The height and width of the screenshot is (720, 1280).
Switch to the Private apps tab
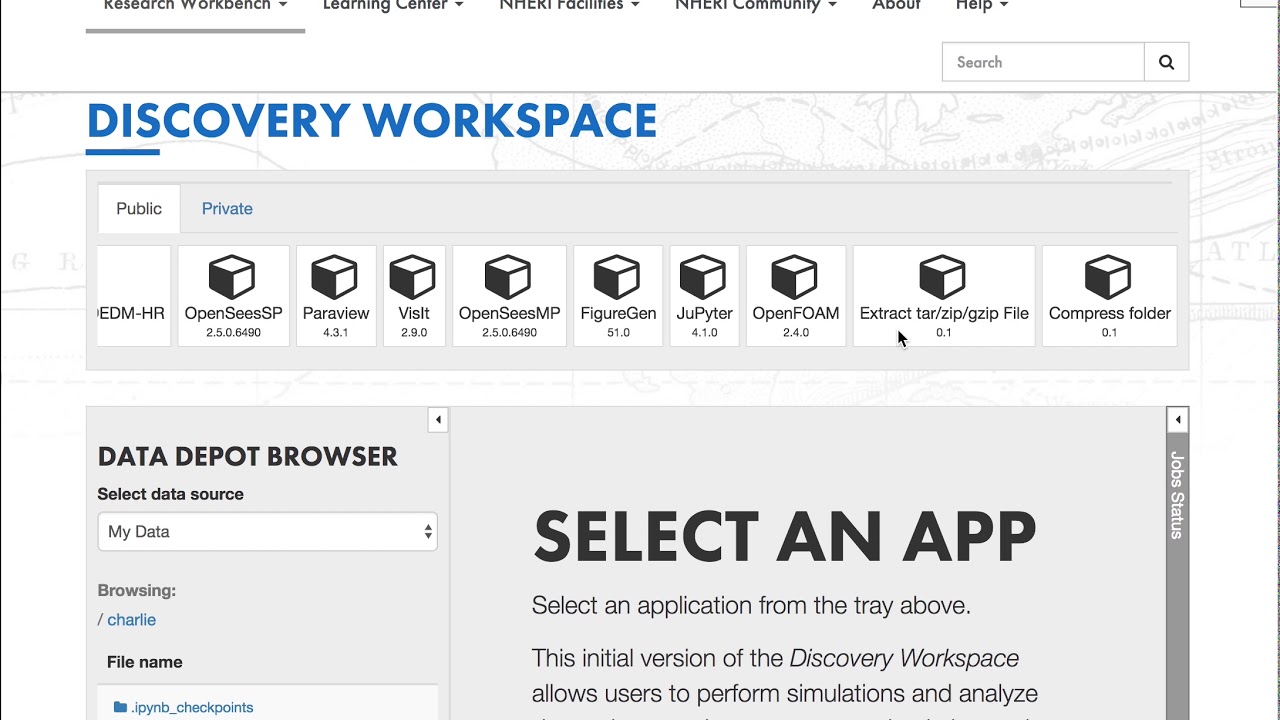click(227, 208)
